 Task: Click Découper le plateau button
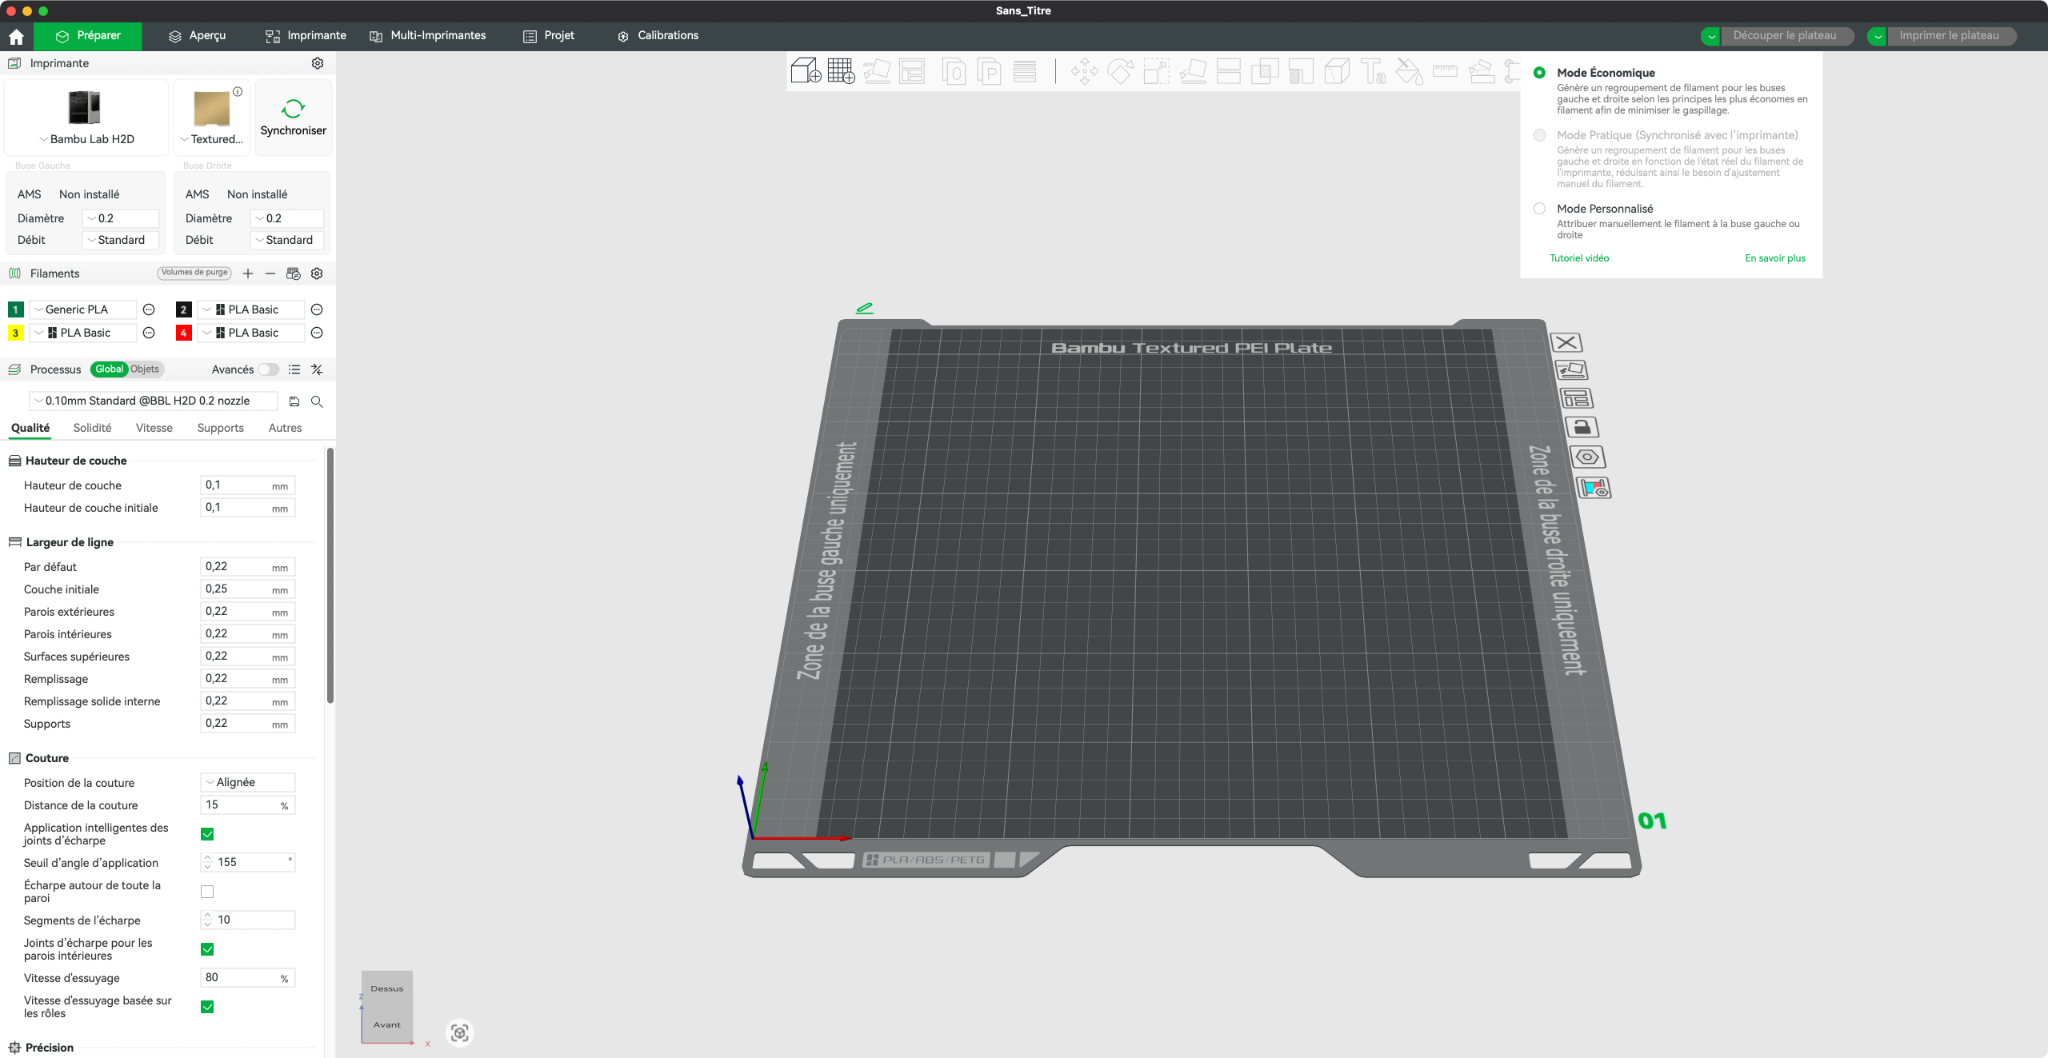1785,36
